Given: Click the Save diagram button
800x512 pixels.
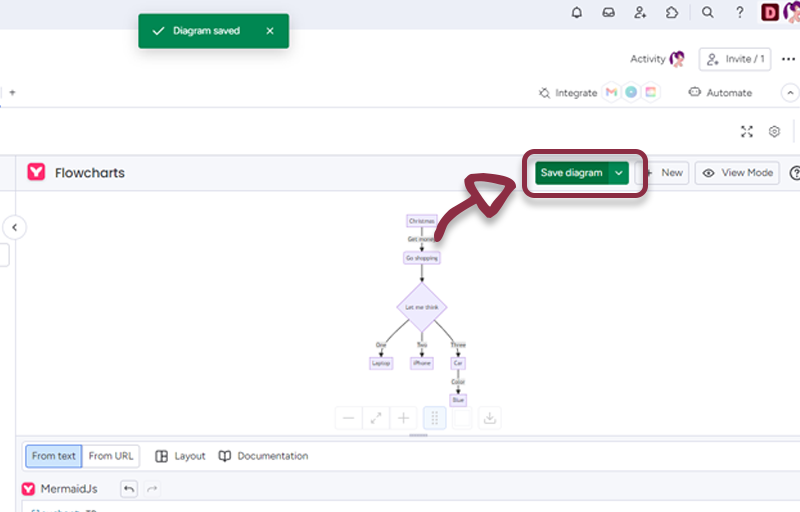Looking at the screenshot, I should 571,173.
